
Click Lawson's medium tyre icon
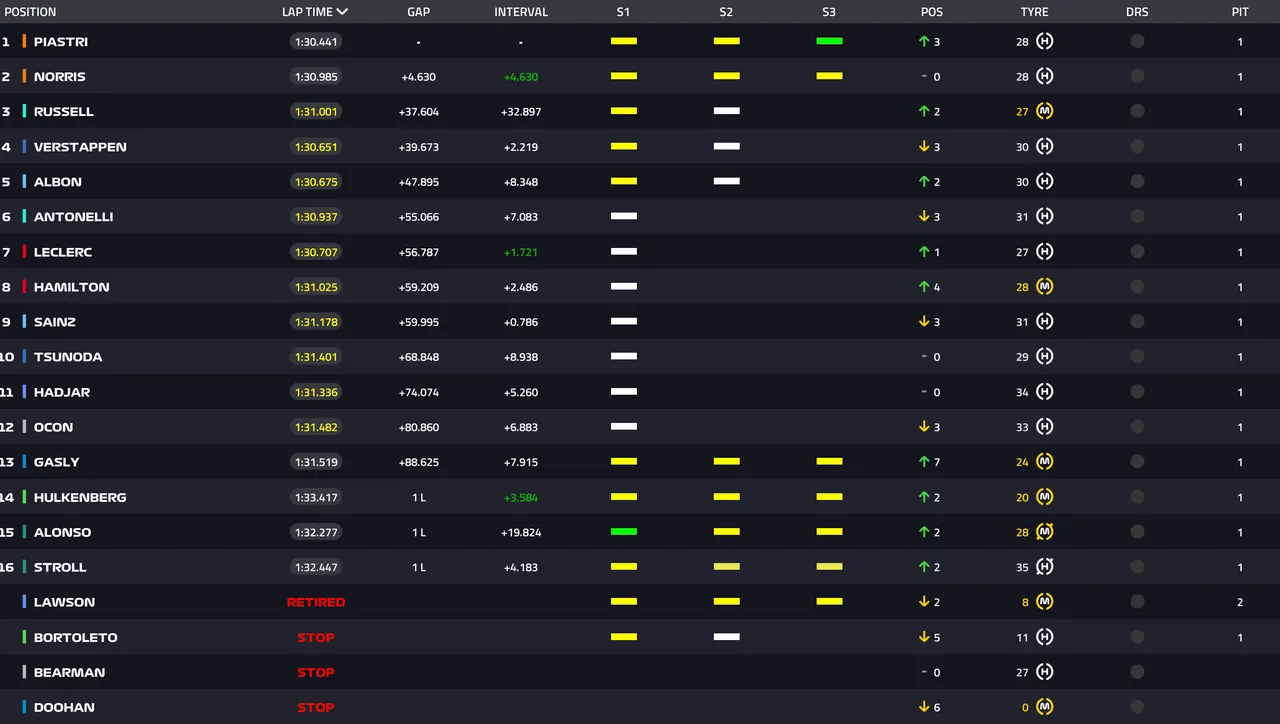1045,601
